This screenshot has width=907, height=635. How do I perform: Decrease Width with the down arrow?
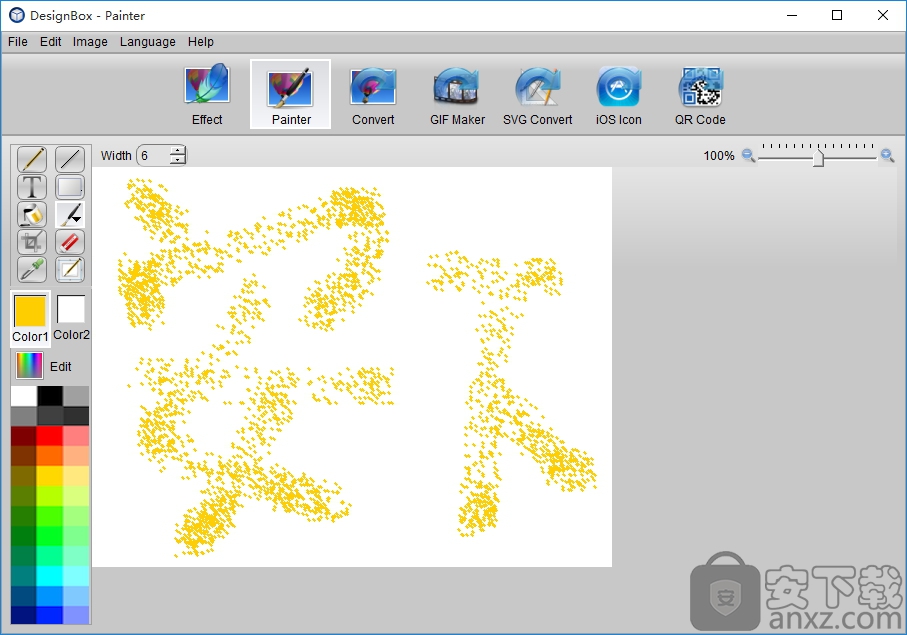coord(178,160)
